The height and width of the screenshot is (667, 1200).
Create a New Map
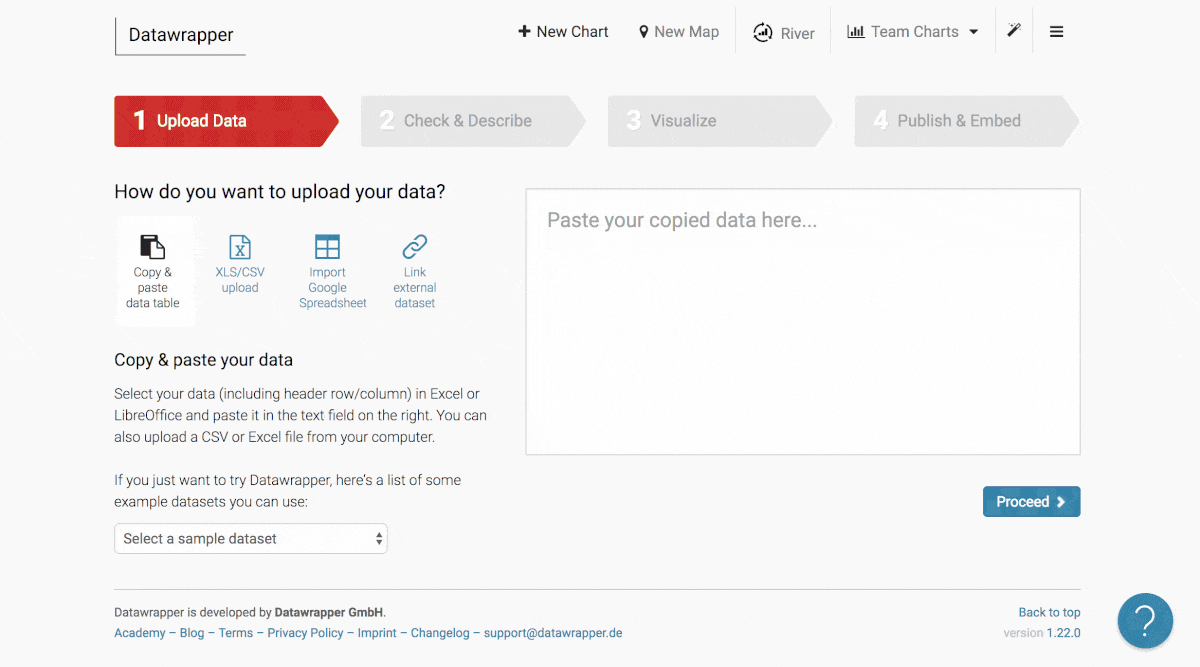[679, 32]
